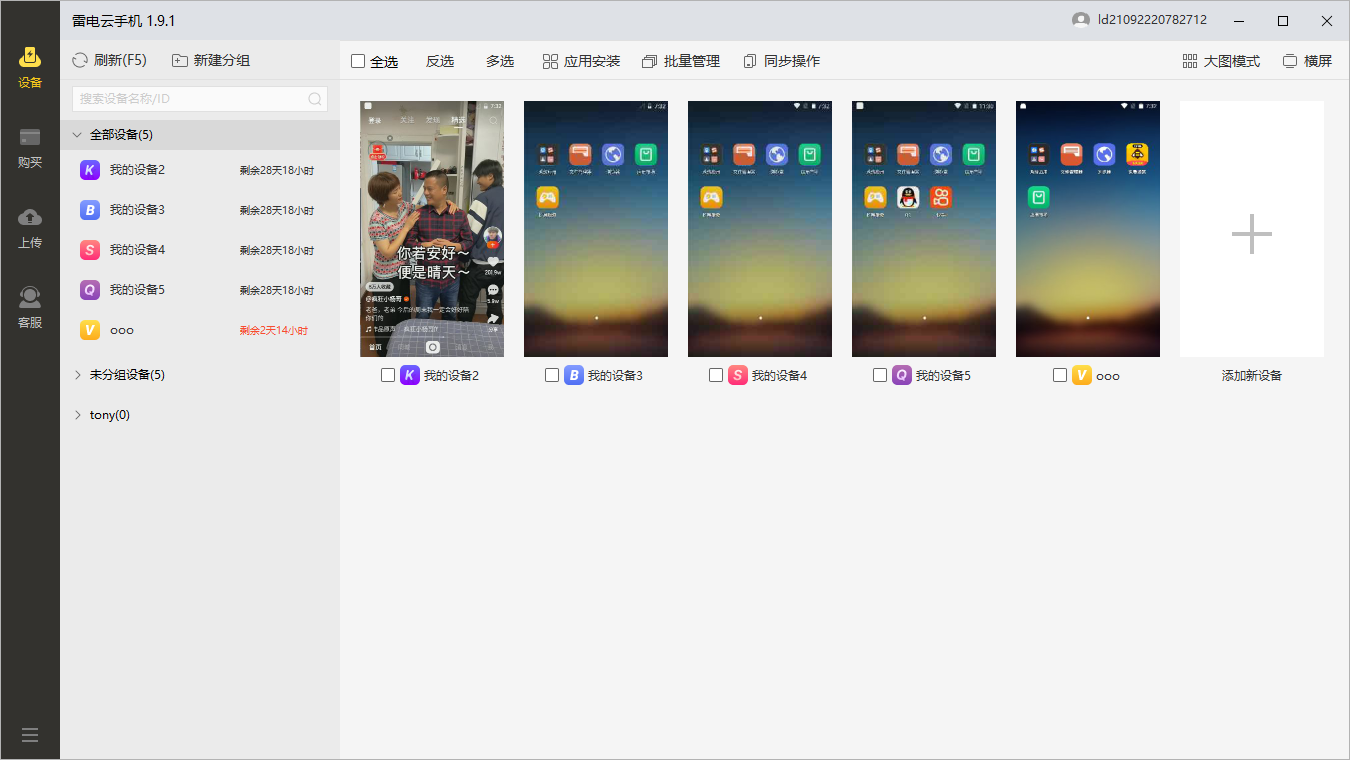Click the pink S icon in device list
The width and height of the screenshot is (1350, 760).
coord(90,250)
